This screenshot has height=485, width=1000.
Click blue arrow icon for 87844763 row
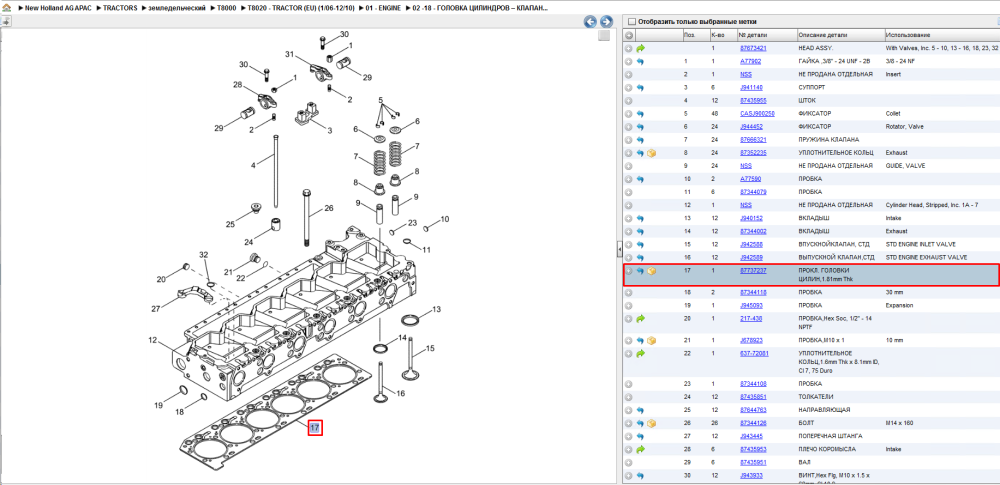641,410
